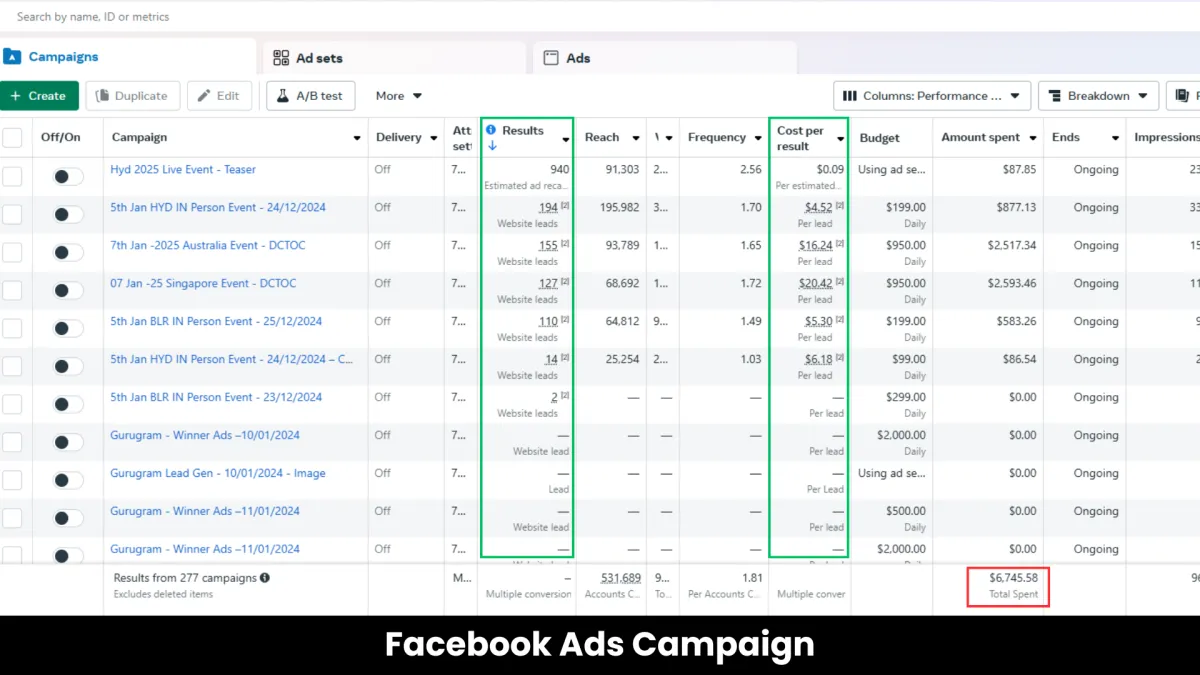Image resolution: width=1200 pixels, height=675 pixels.
Task: Click the info icon beside Results from 277 campaigns
Action: point(265,578)
